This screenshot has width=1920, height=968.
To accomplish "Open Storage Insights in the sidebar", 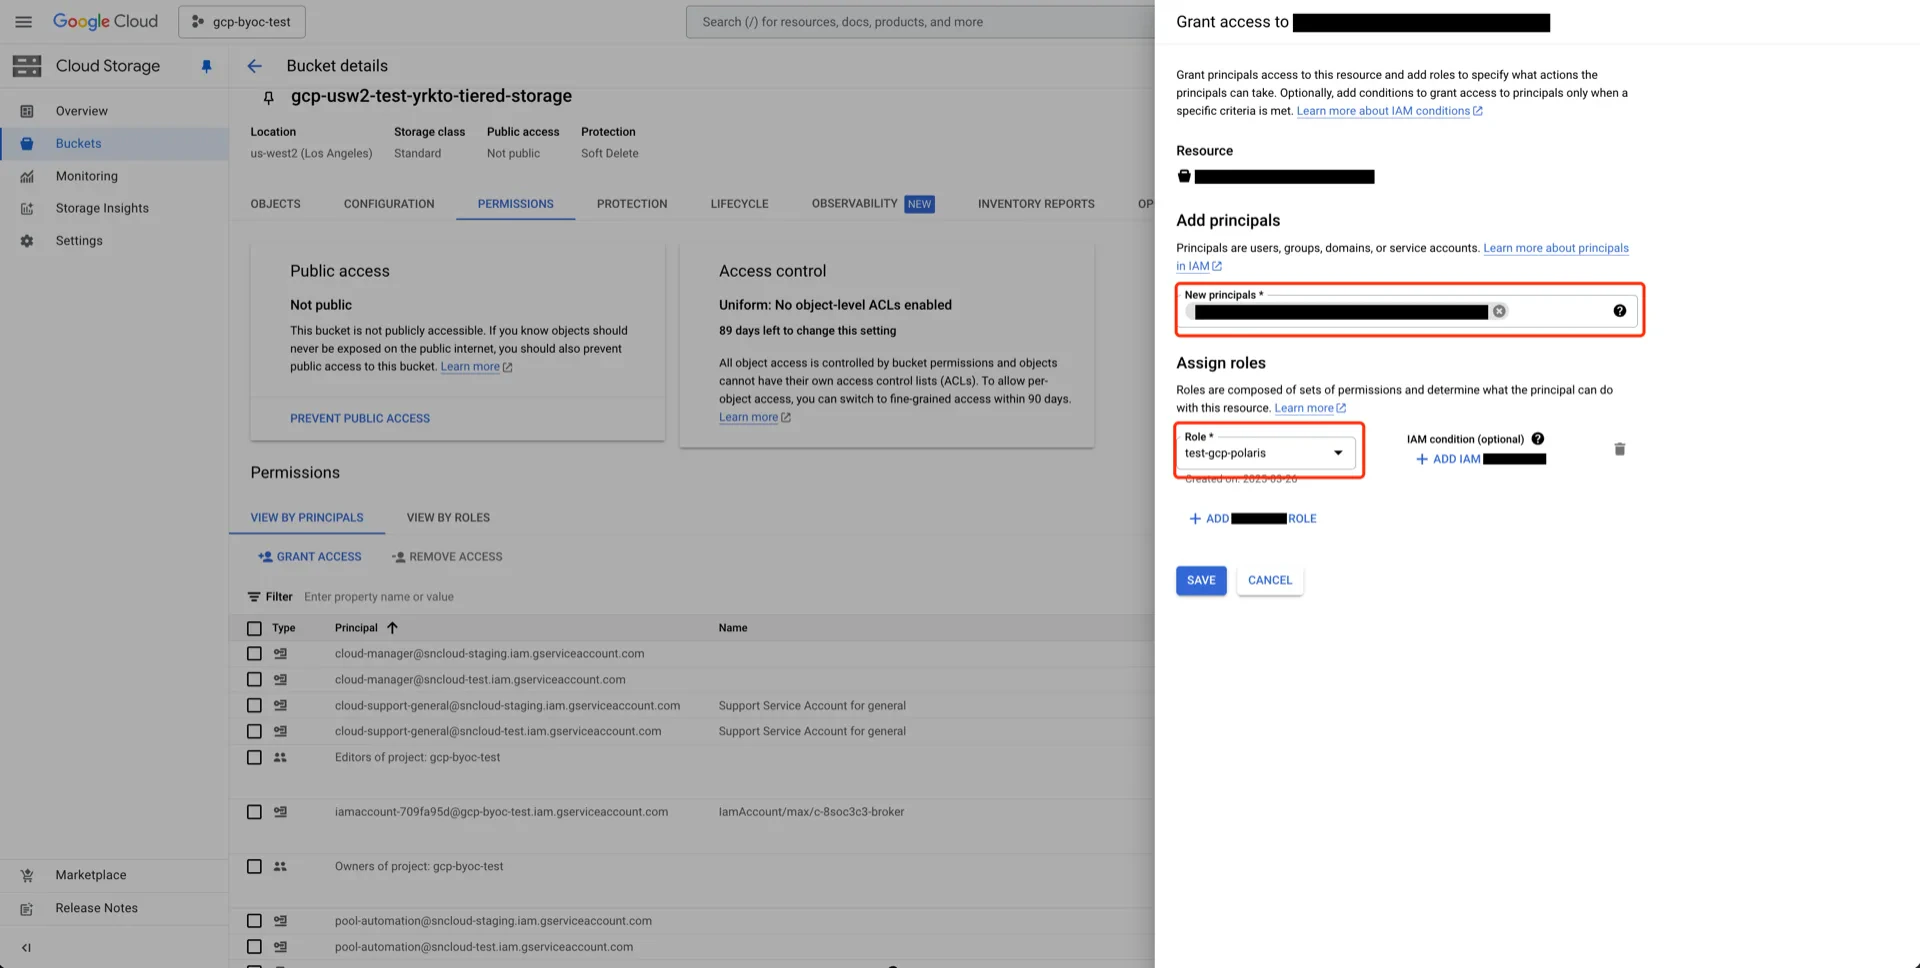I will pyautogui.click(x=102, y=208).
